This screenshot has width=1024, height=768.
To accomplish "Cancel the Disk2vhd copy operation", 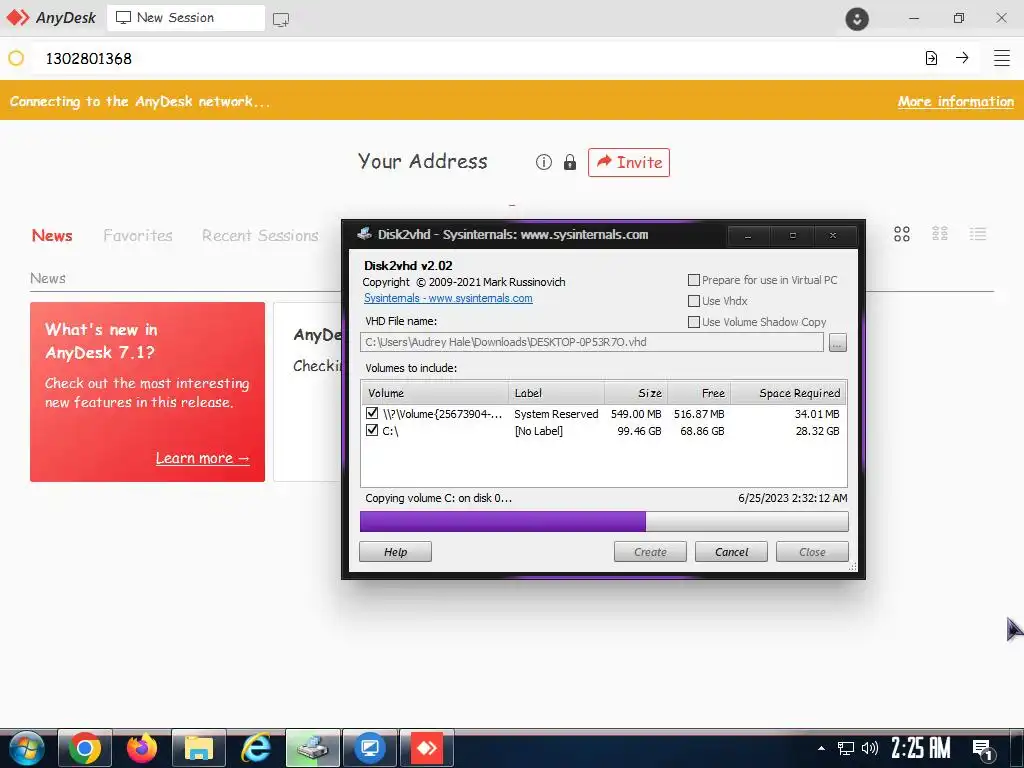I will (x=731, y=552).
